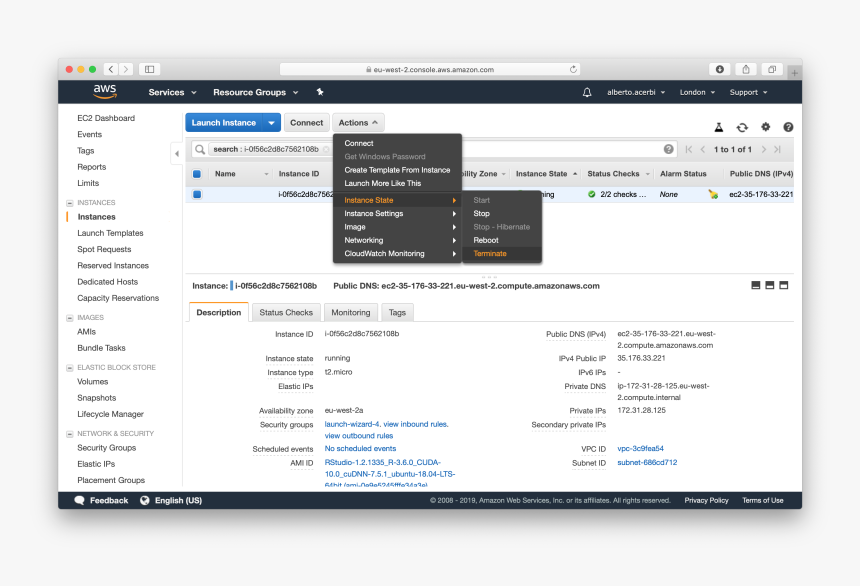Image resolution: width=860 pixels, height=586 pixels.
Task: Select Terminate from Instance State submenu
Action: 490,253
